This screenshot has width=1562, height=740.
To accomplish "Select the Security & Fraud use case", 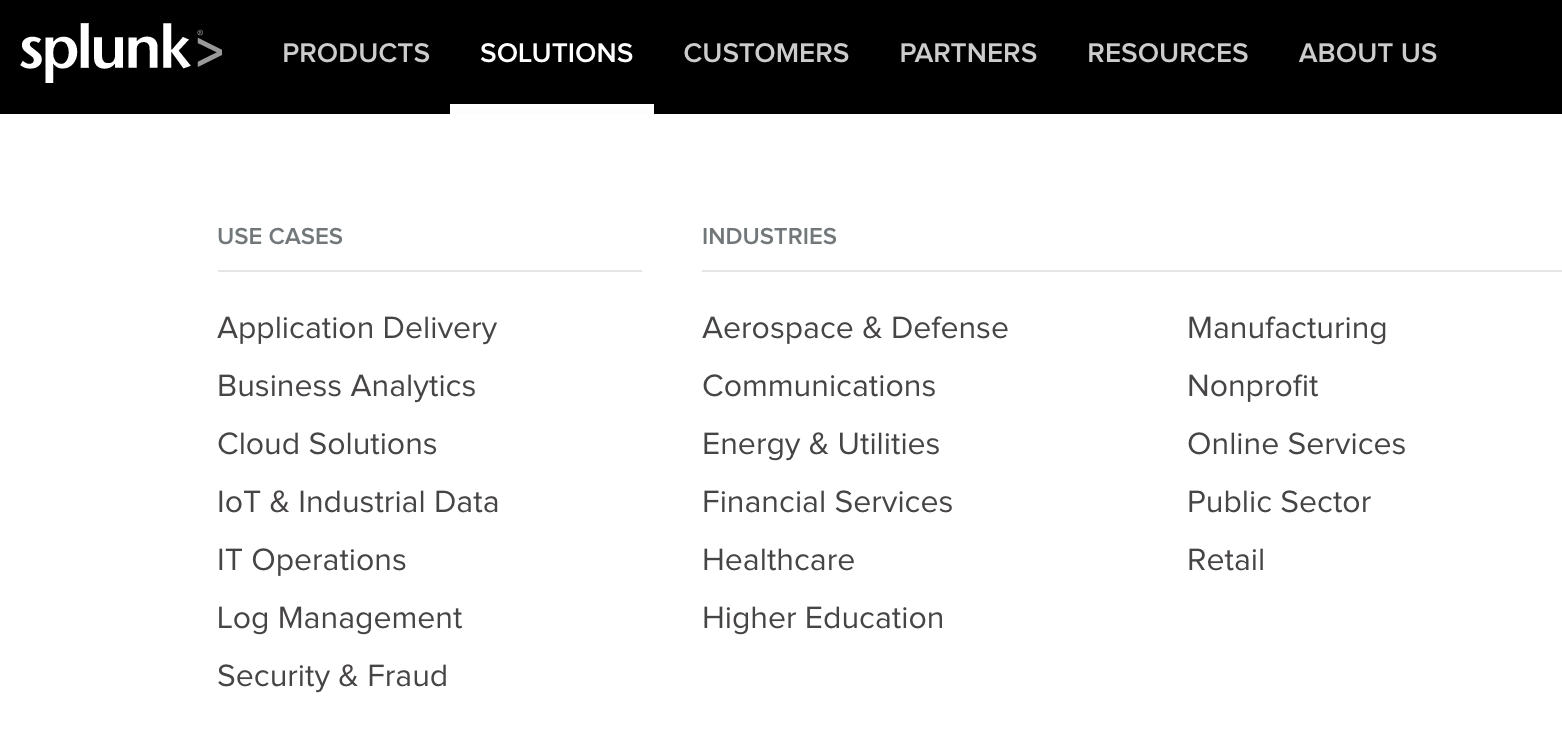I will 332,675.
